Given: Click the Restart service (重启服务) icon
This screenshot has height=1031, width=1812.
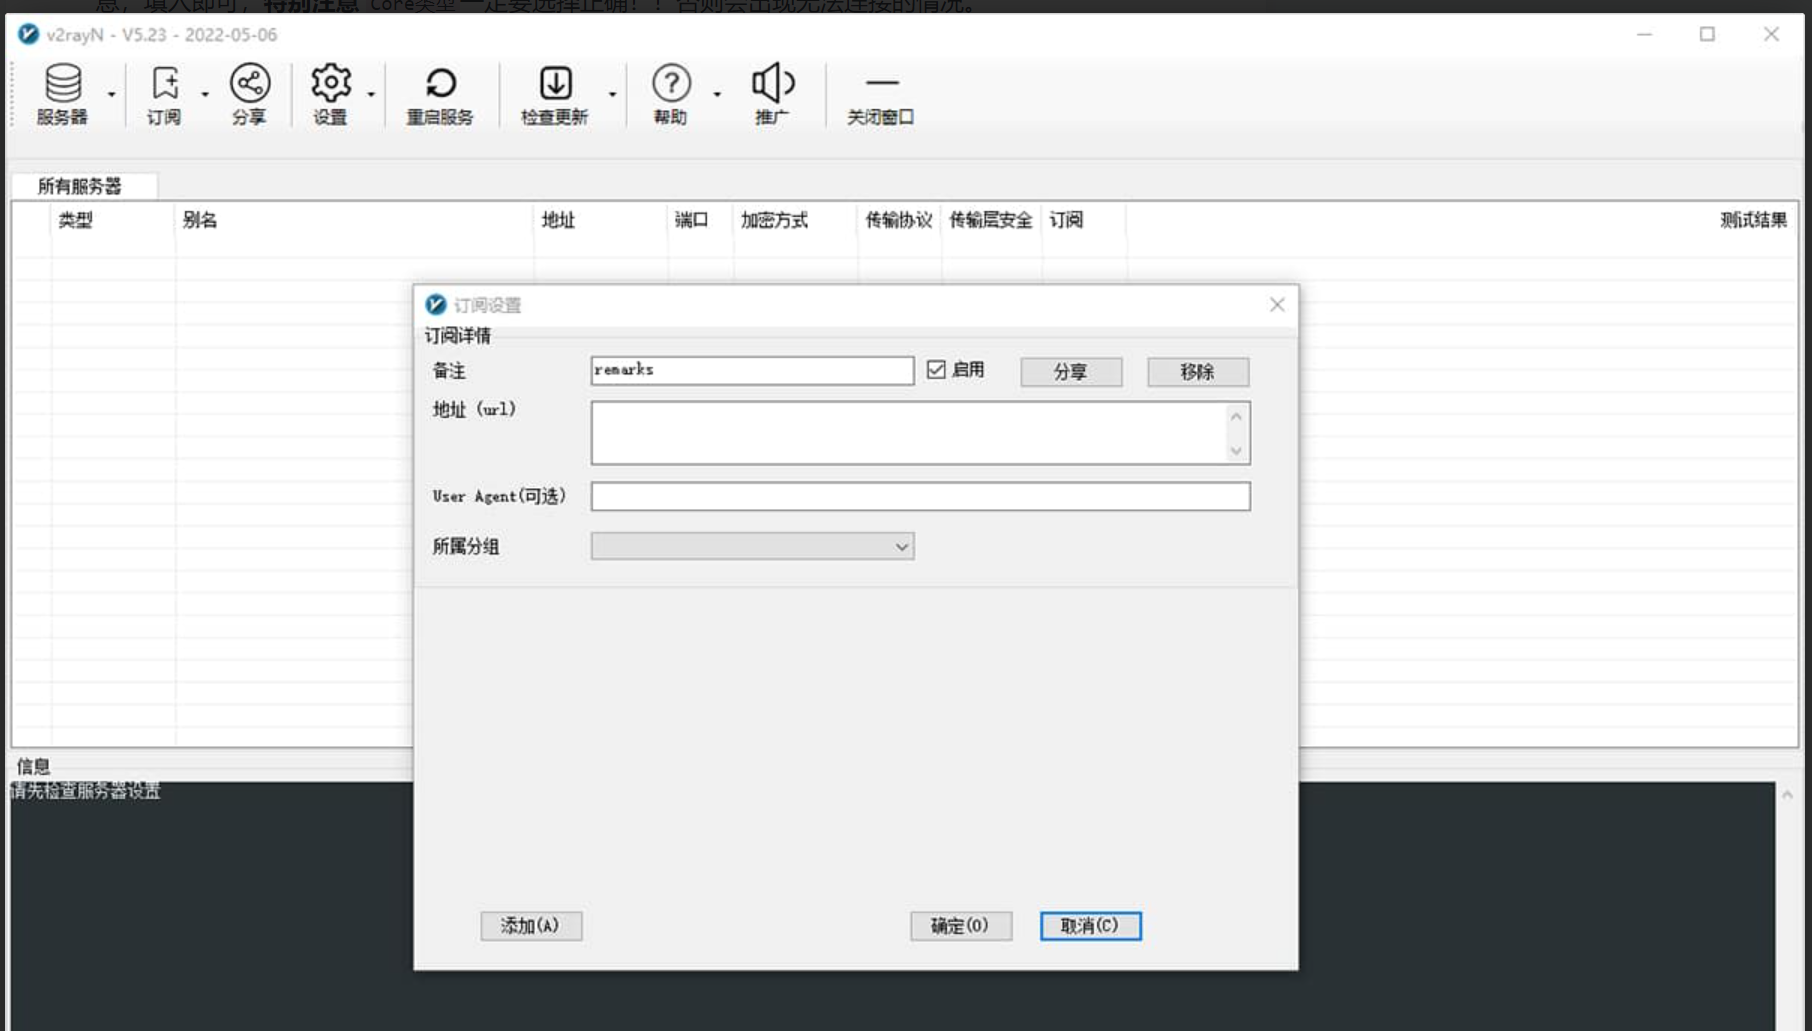Looking at the screenshot, I should click(x=440, y=94).
